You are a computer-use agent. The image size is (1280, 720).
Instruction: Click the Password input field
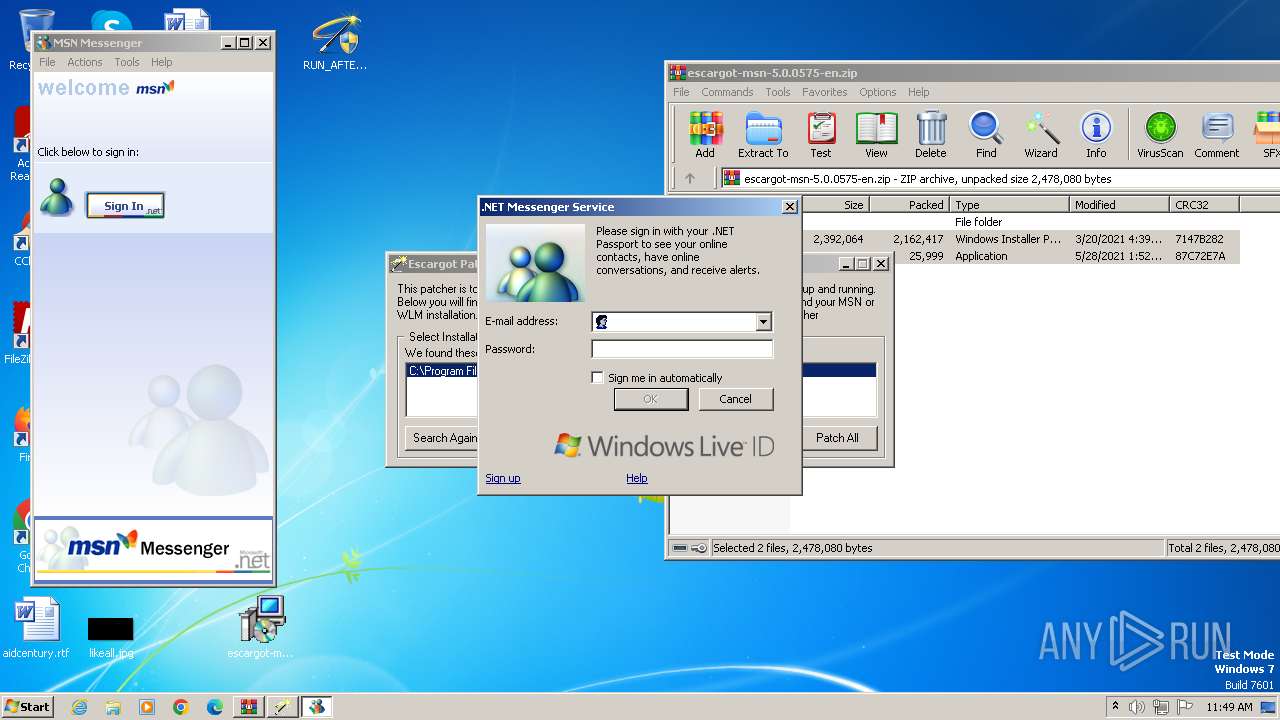[682, 349]
